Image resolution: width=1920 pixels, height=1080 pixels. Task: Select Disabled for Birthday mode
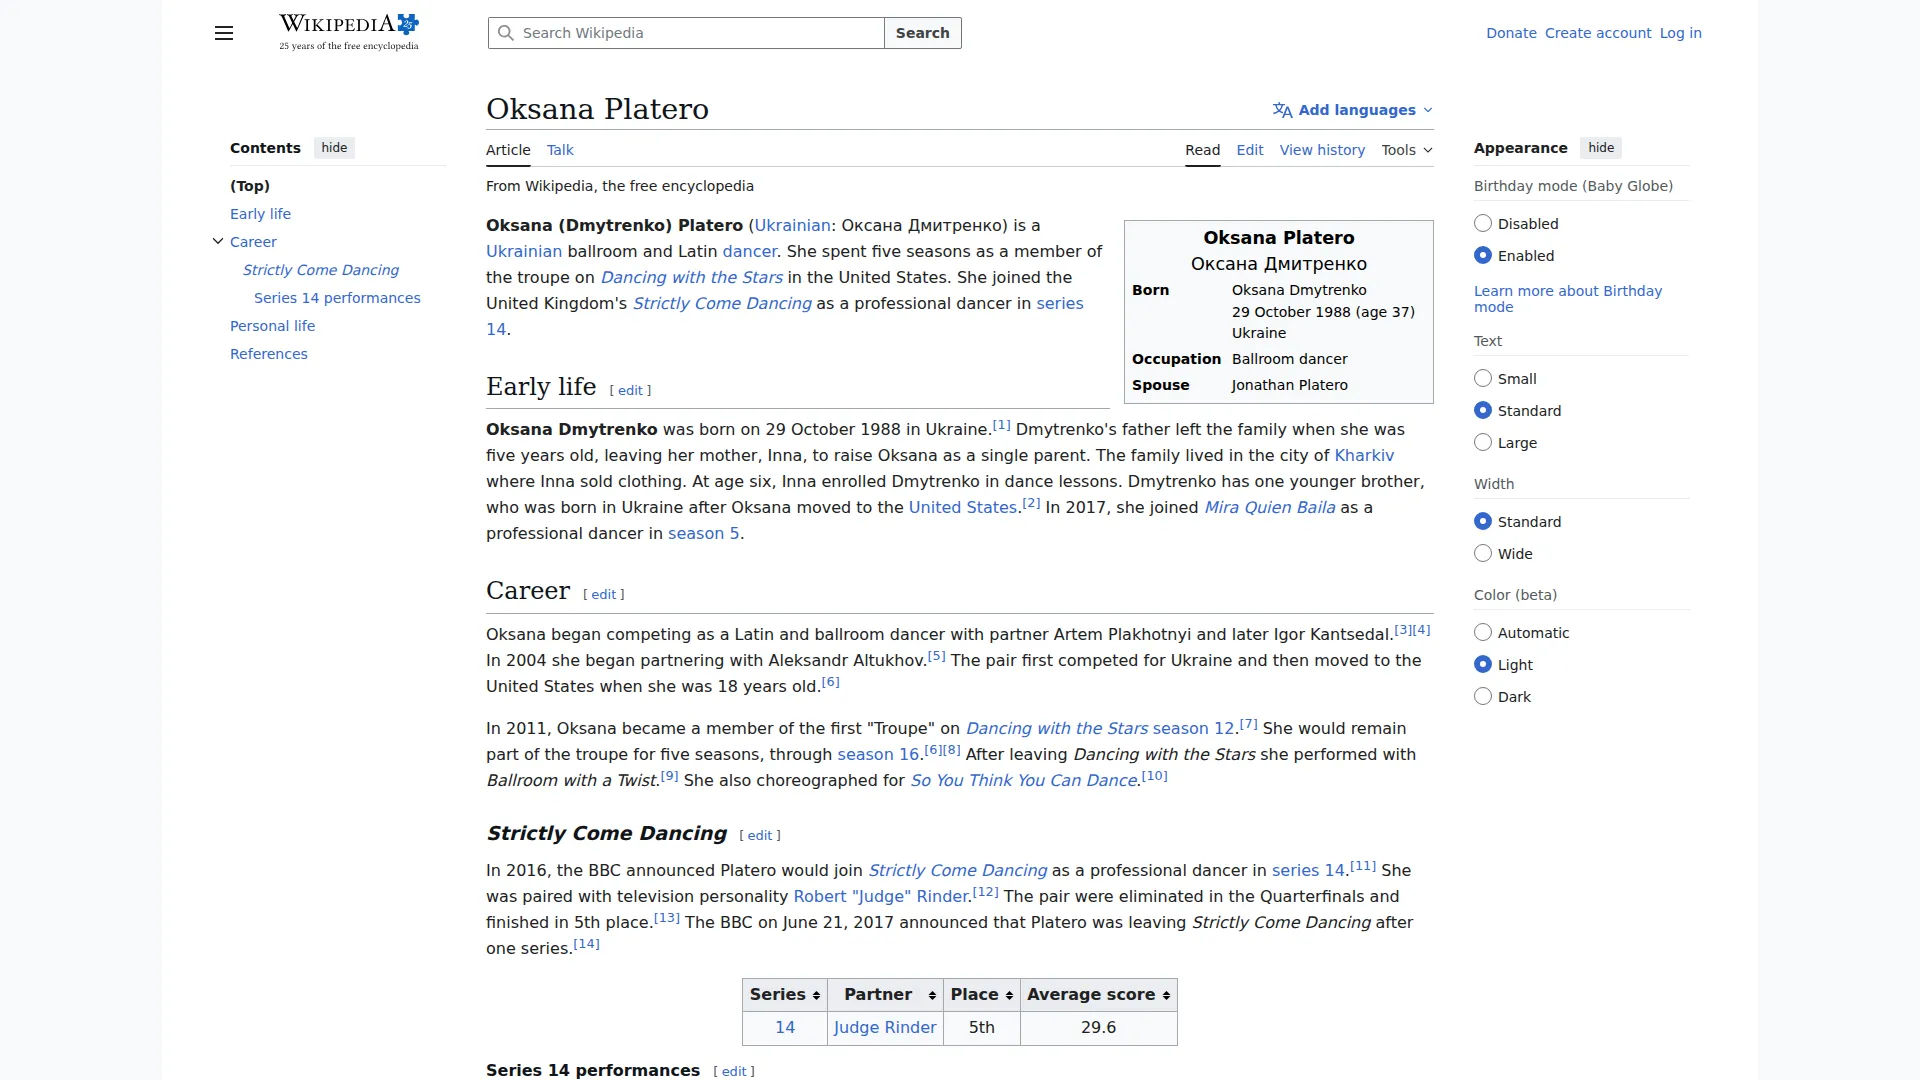coord(1483,224)
